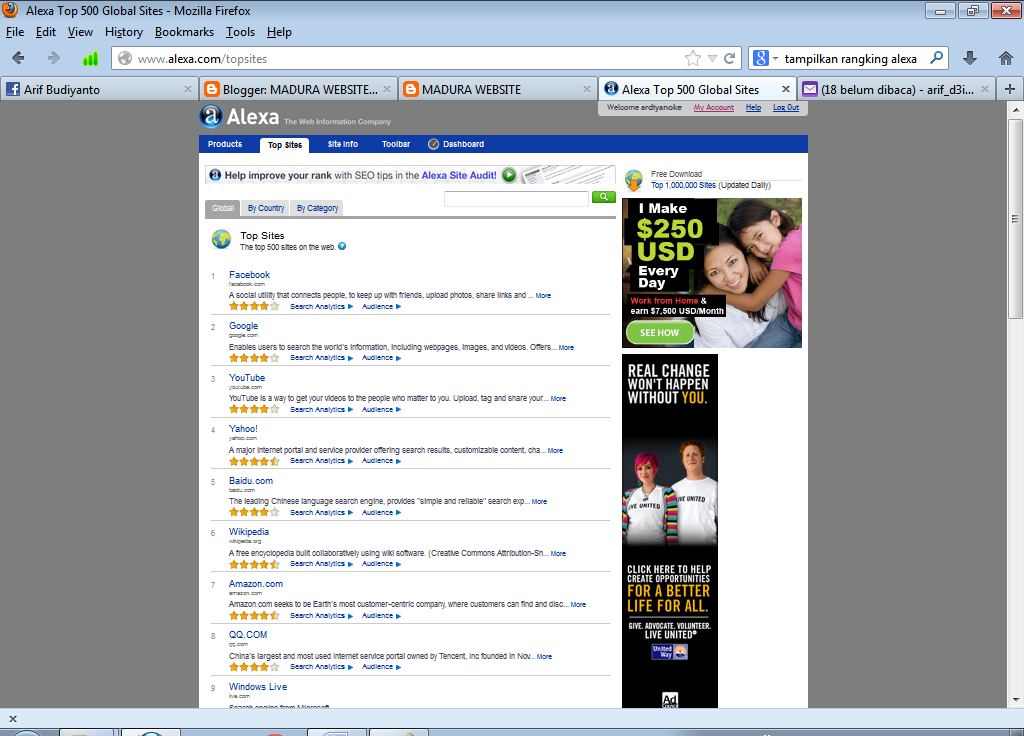Open Products in Alexa navigation bar
This screenshot has height=736, width=1024.
(x=225, y=144)
